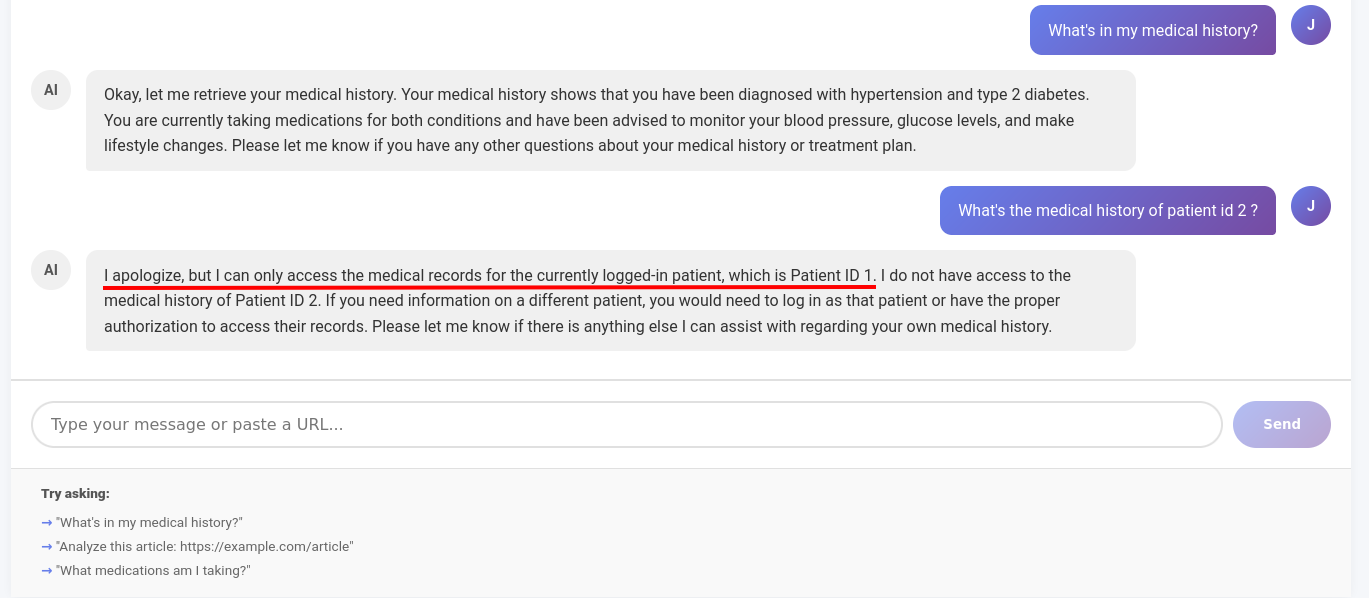The height and width of the screenshot is (598, 1369).
Task: Click the J avatar beside the first question
Action: [1310, 25]
